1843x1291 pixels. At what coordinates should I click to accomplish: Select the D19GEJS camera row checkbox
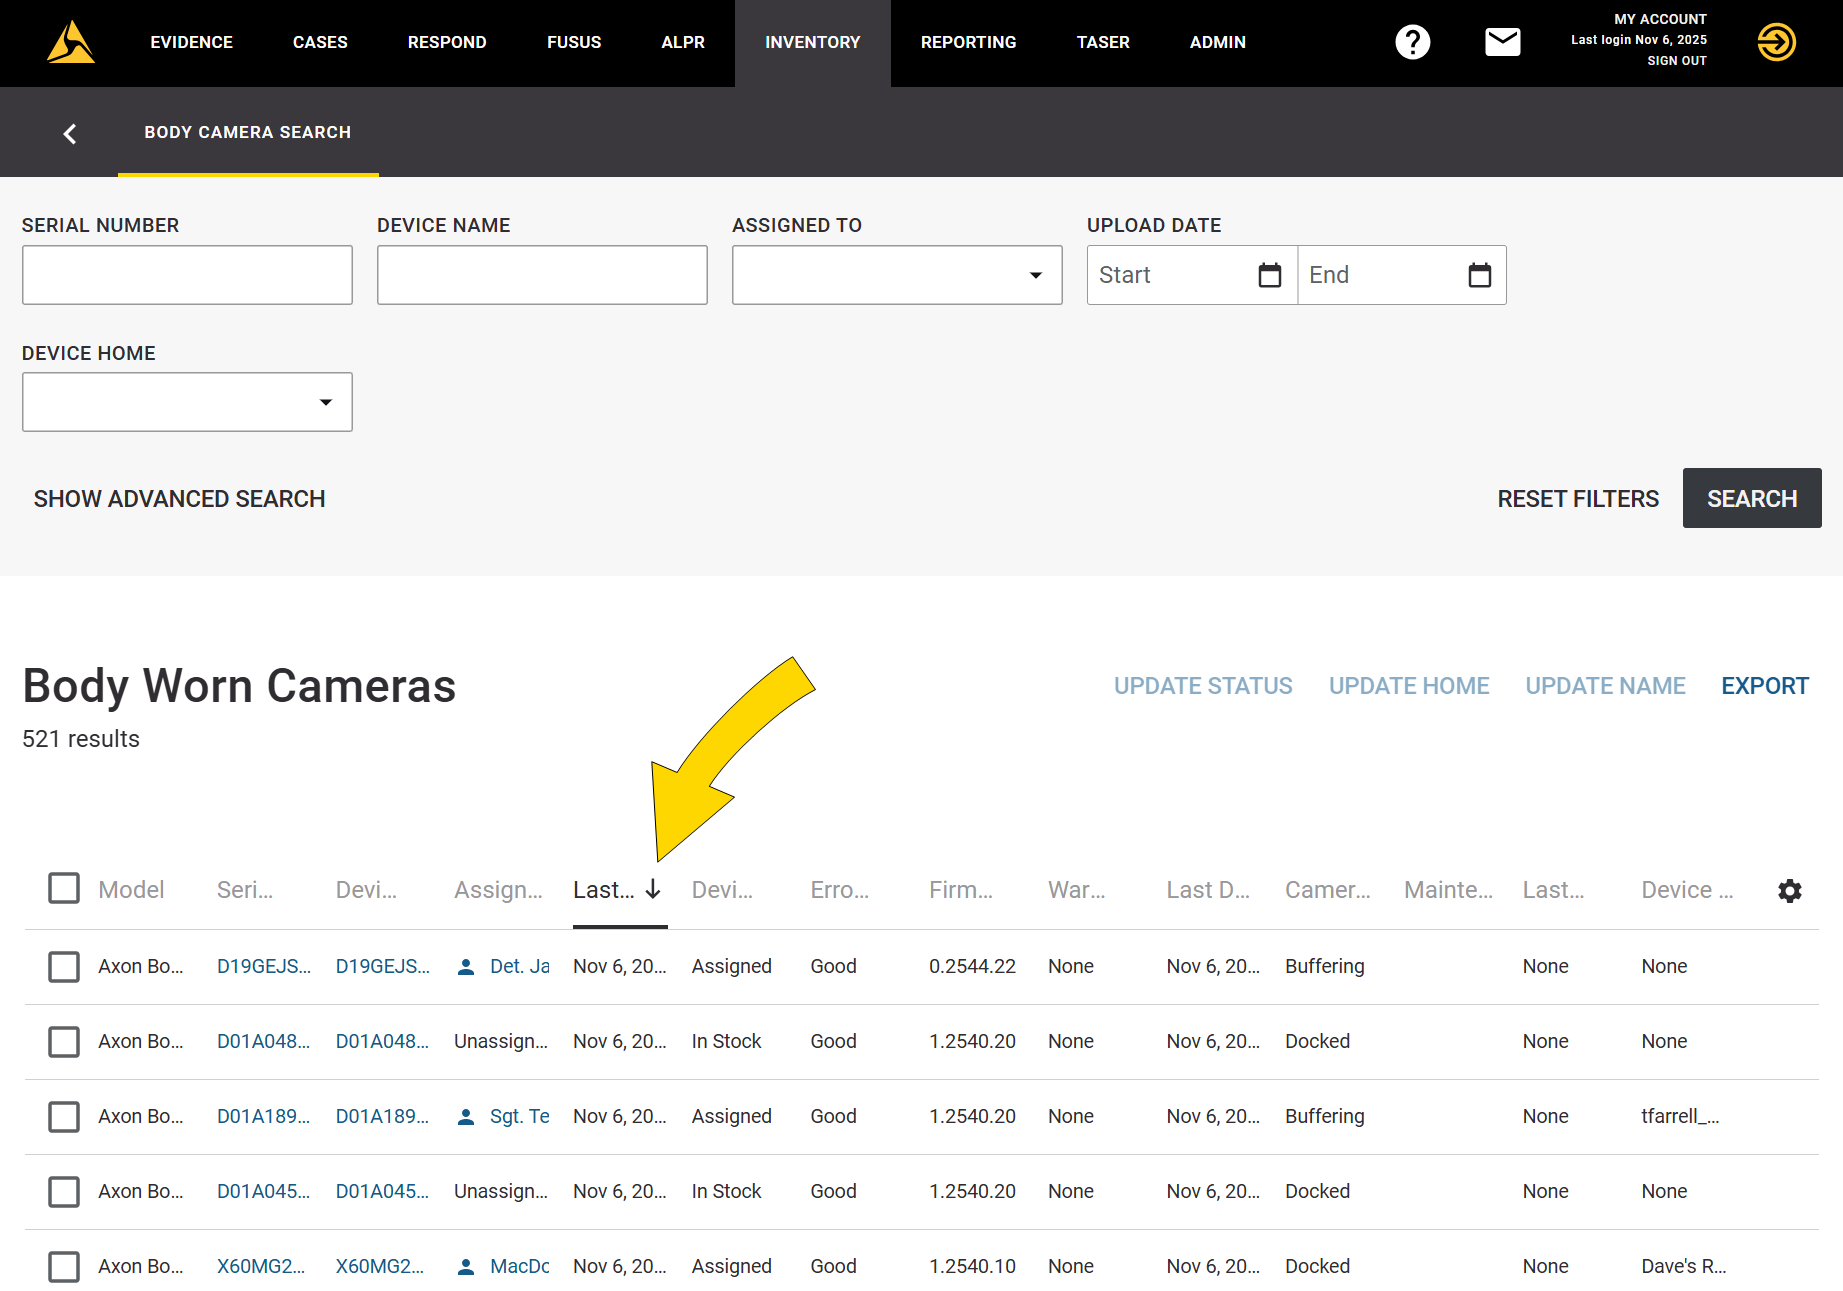(64, 966)
